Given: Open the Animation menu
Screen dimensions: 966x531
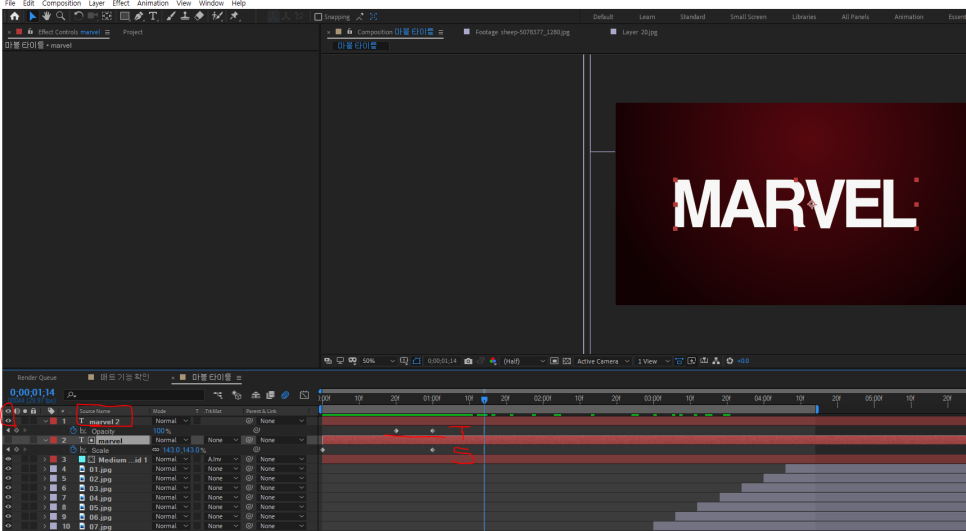Looking at the screenshot, I should [152, 3].
